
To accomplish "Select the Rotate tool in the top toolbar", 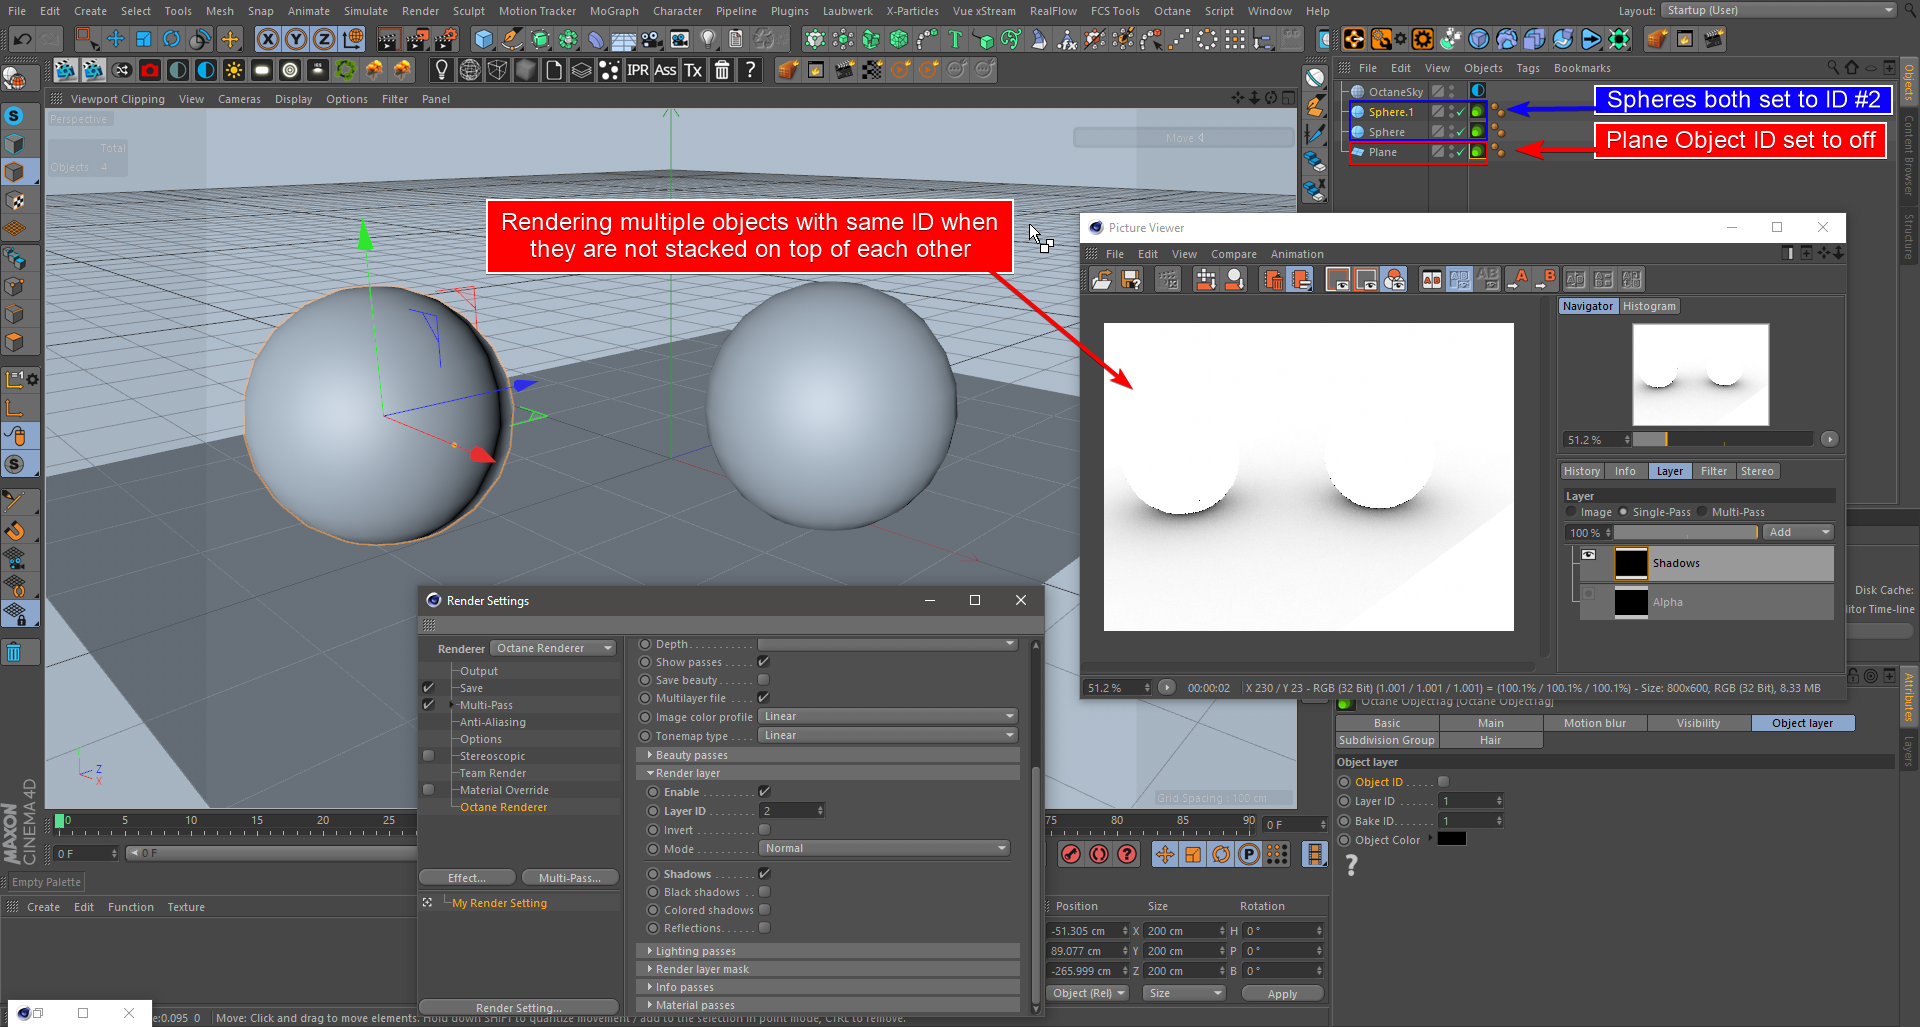I will tap(172, 39).
